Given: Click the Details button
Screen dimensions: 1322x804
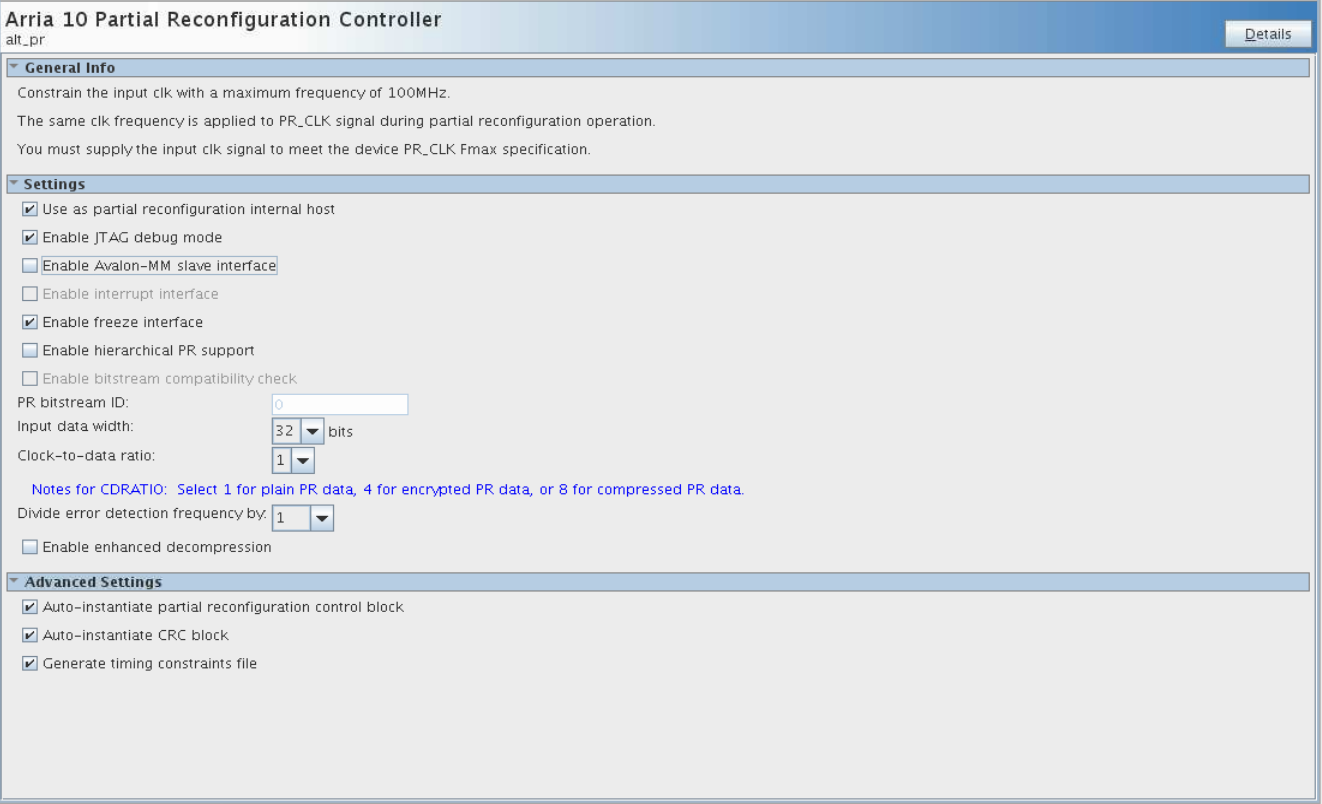Looking at the screenshot, I should [1268, 34].
